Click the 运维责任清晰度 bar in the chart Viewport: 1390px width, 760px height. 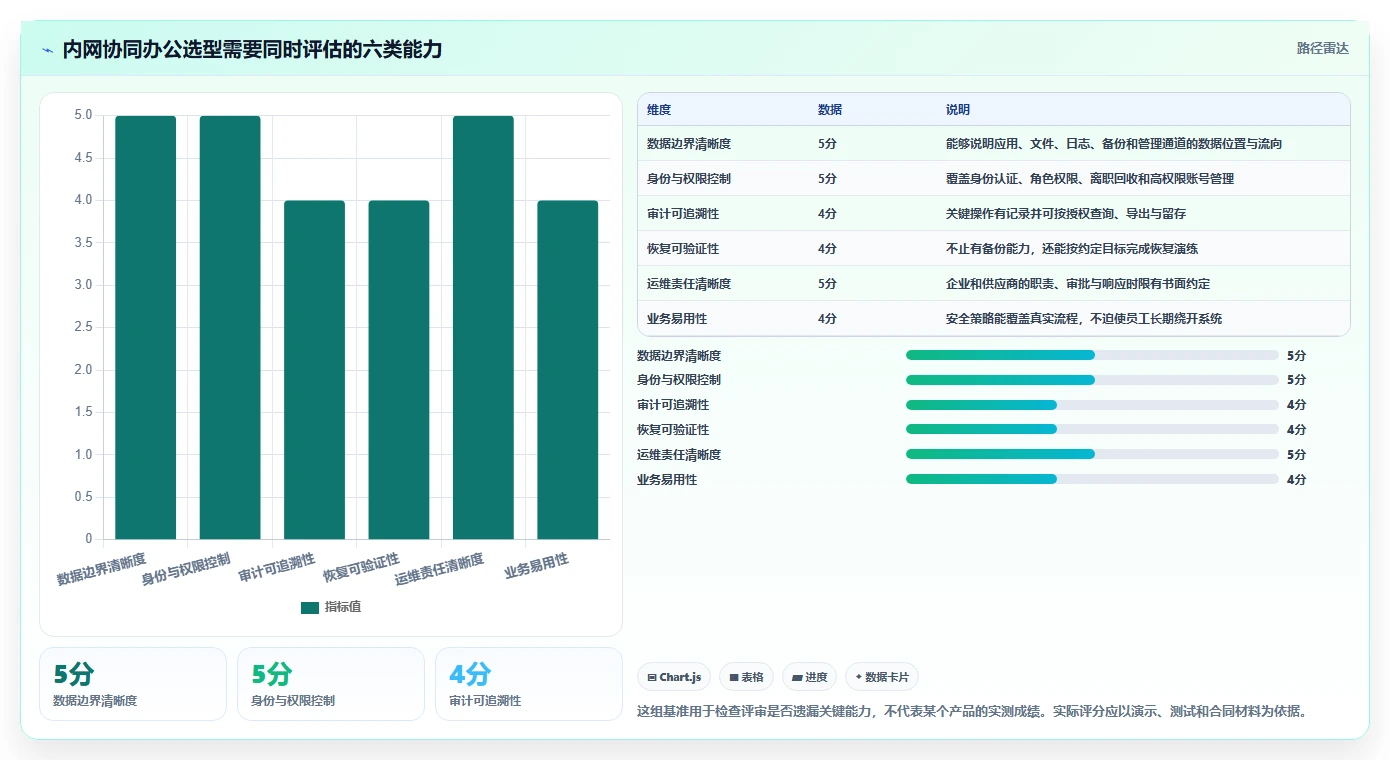coord(483,328)
